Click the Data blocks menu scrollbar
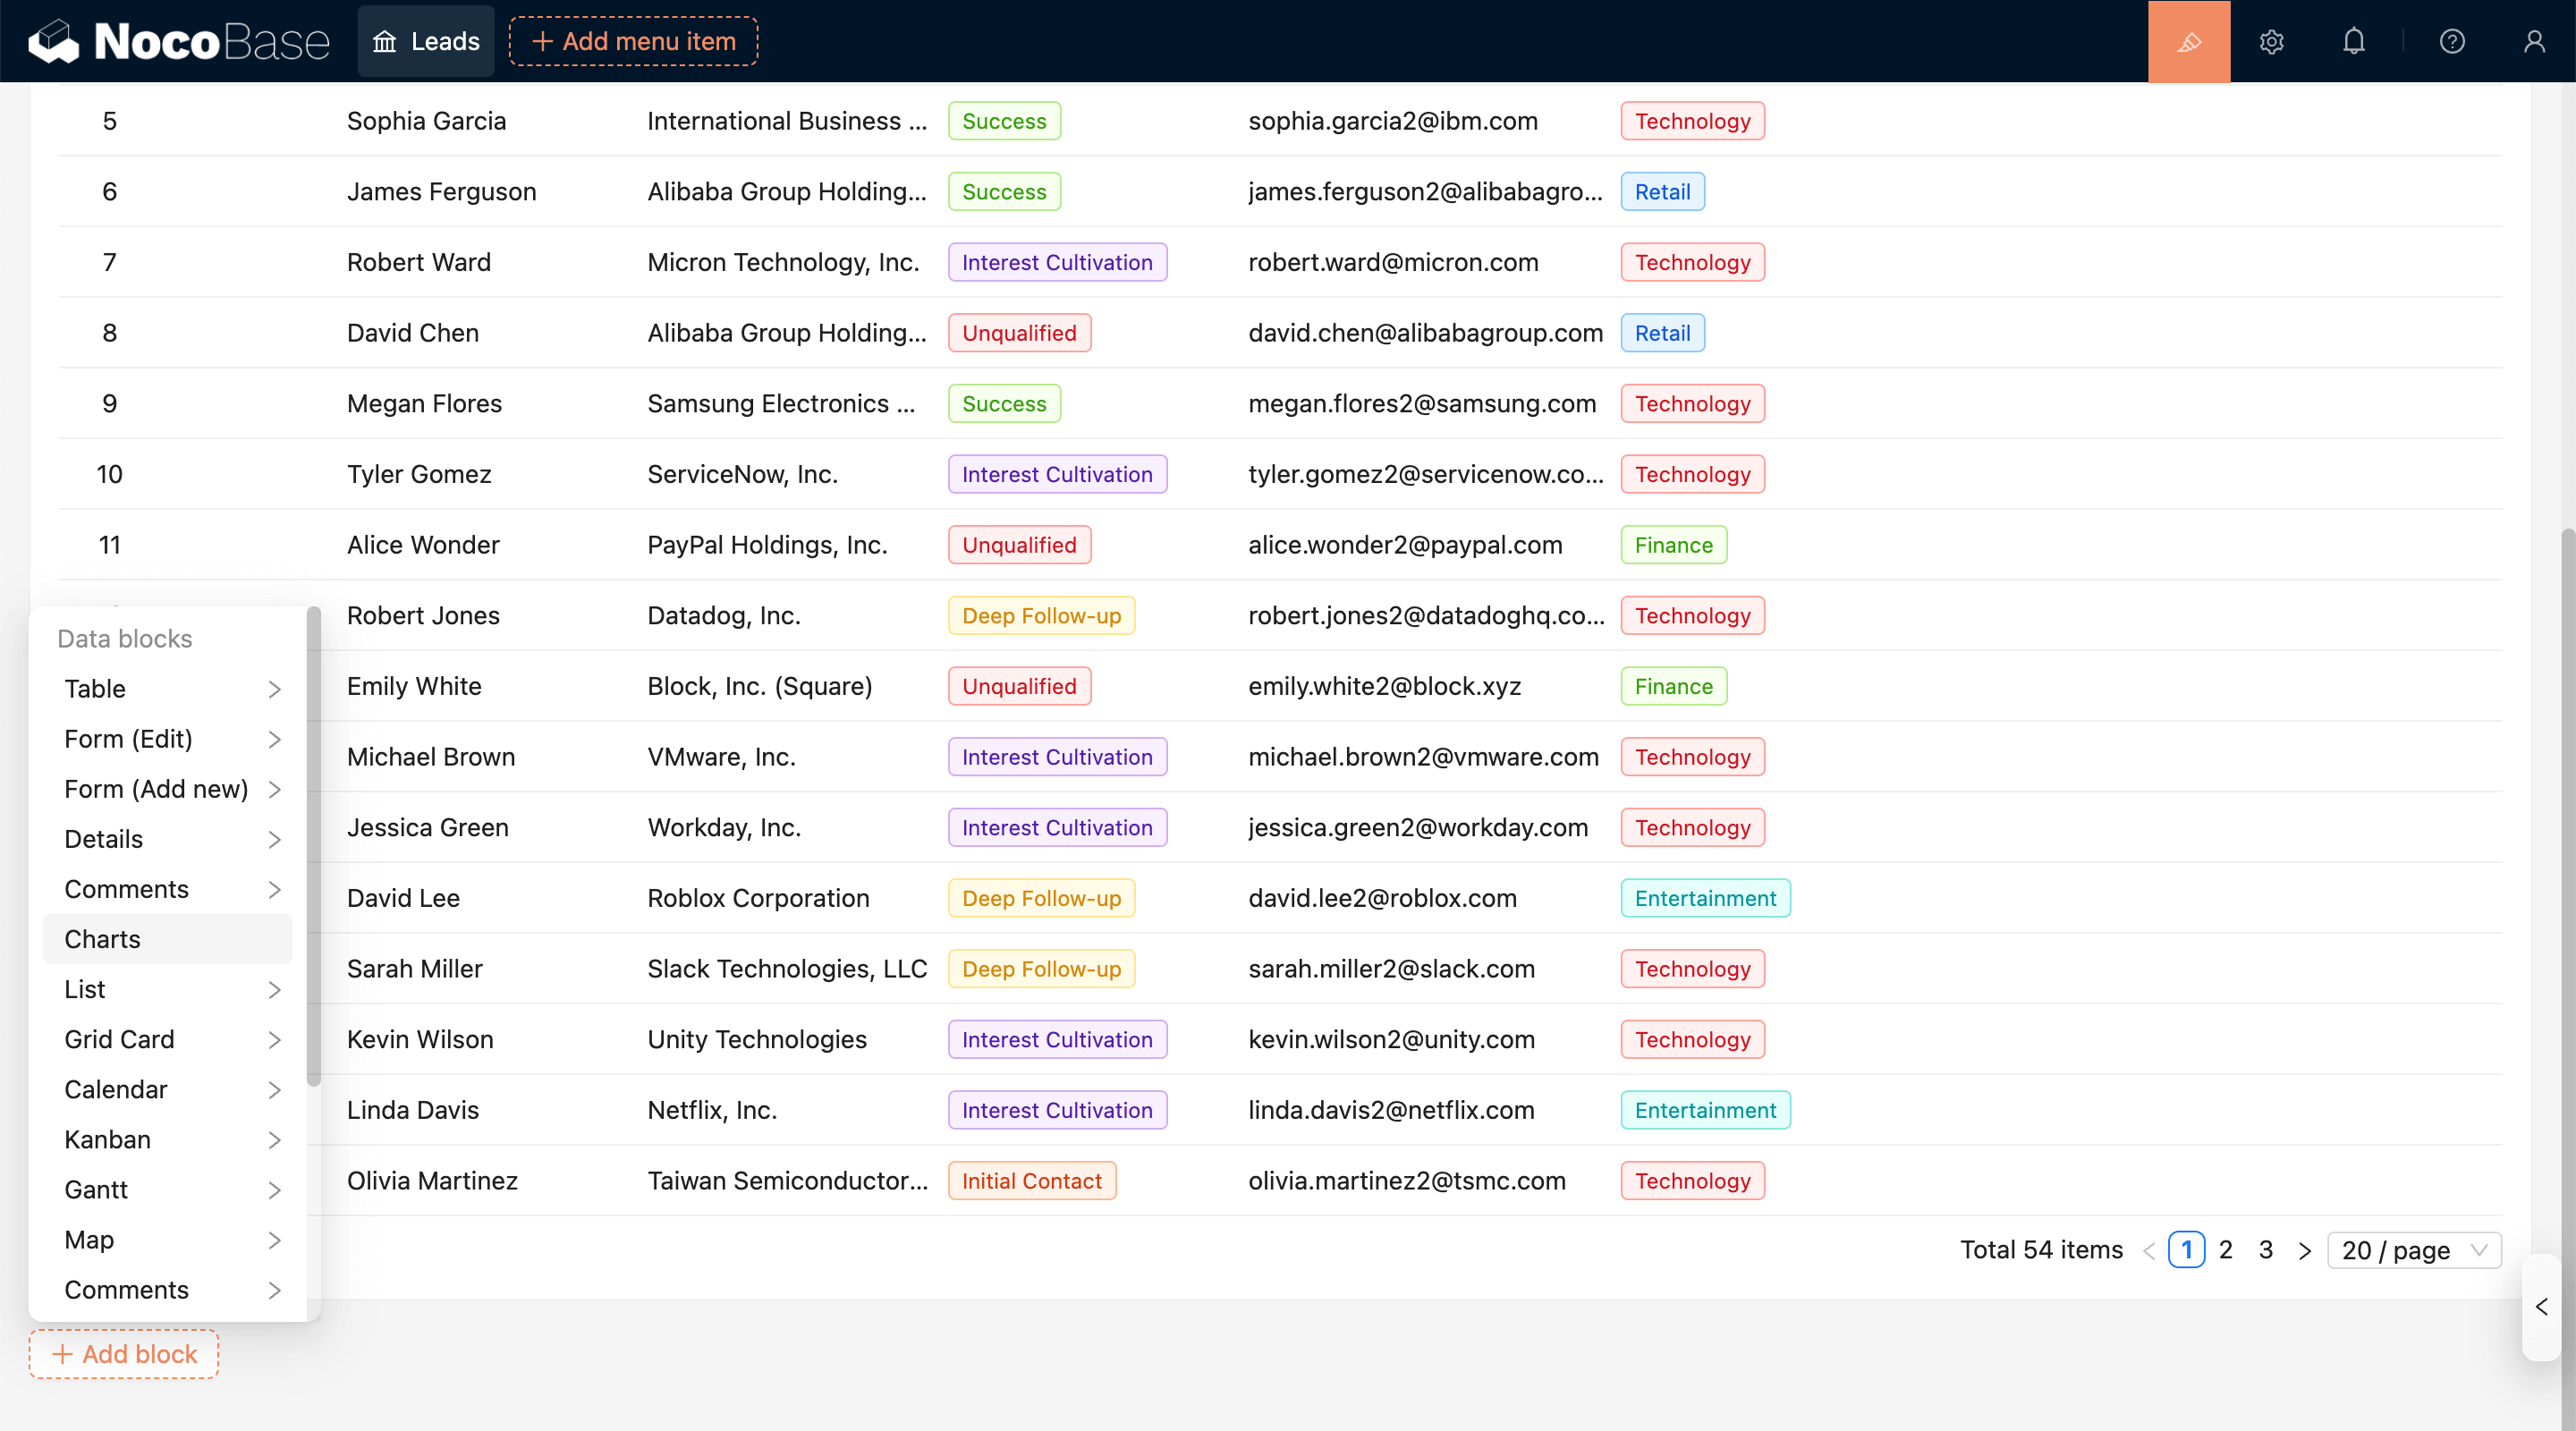 [314, 846]
